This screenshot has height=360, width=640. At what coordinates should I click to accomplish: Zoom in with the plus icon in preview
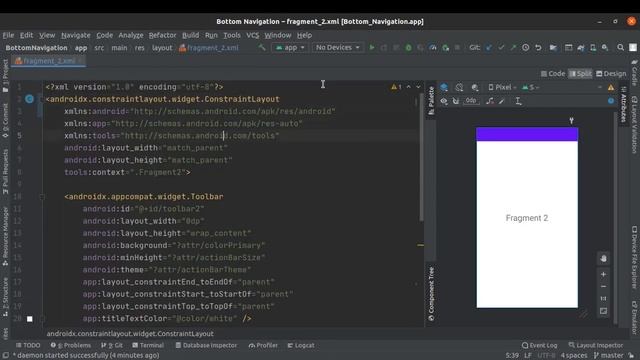603,275
